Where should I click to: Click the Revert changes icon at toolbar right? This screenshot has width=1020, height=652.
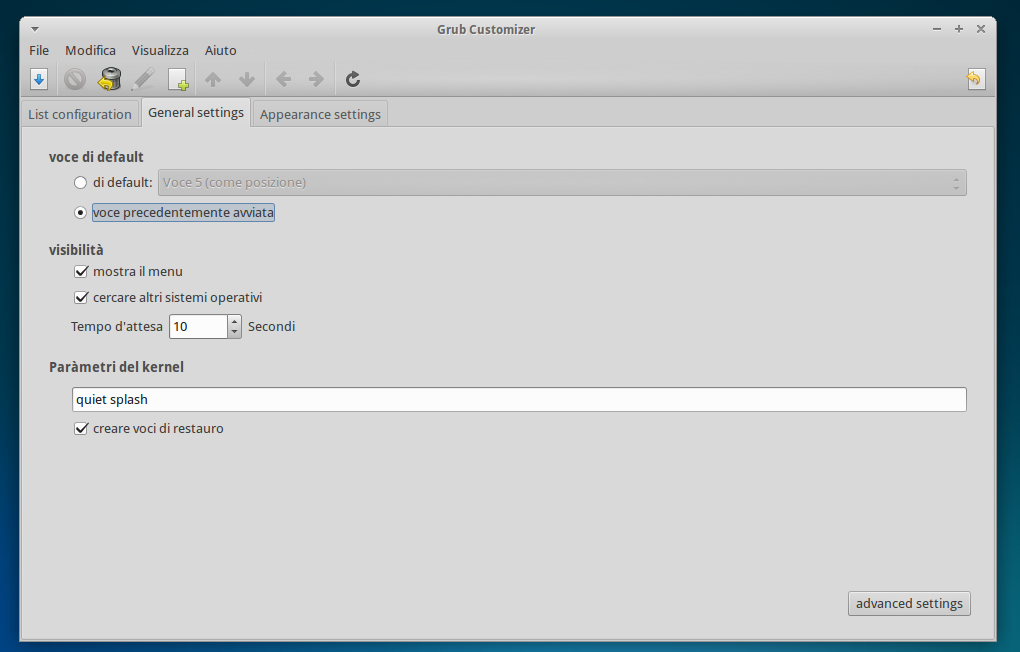(976, 79)
